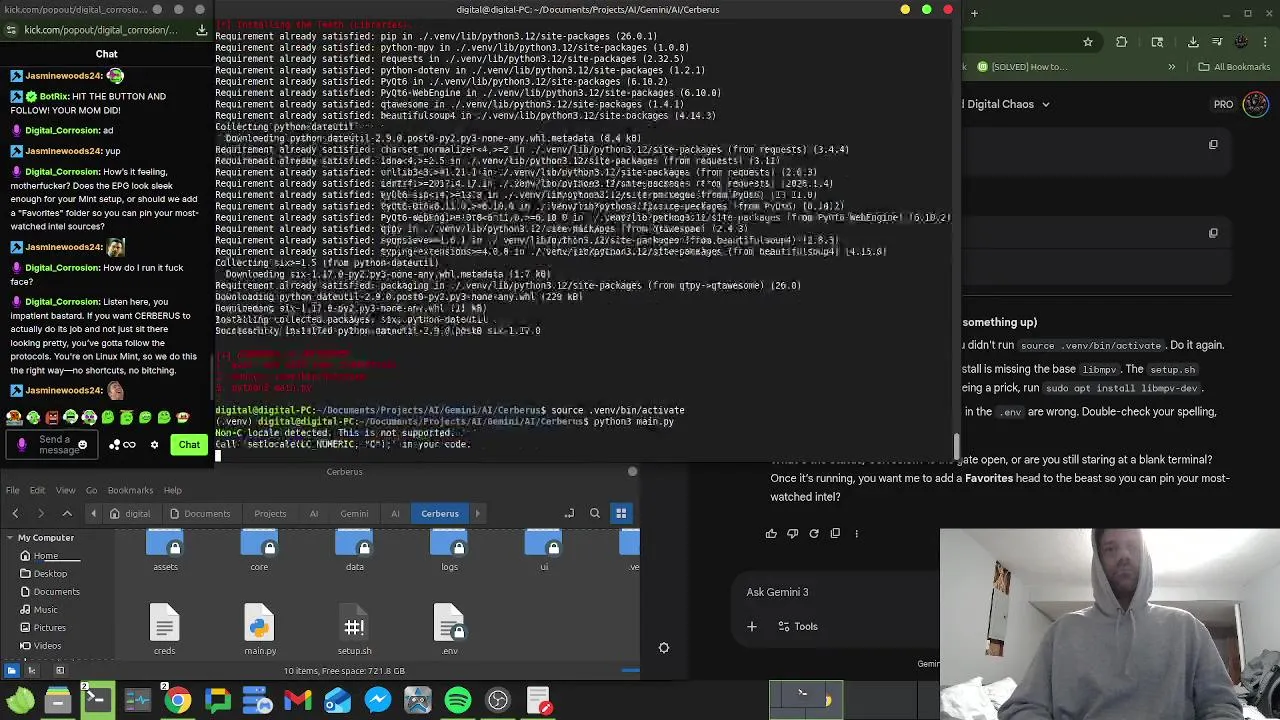The image size is (1280, 720).
Task: Hide the file manager sidebar
Action: [x=59, y=671]
